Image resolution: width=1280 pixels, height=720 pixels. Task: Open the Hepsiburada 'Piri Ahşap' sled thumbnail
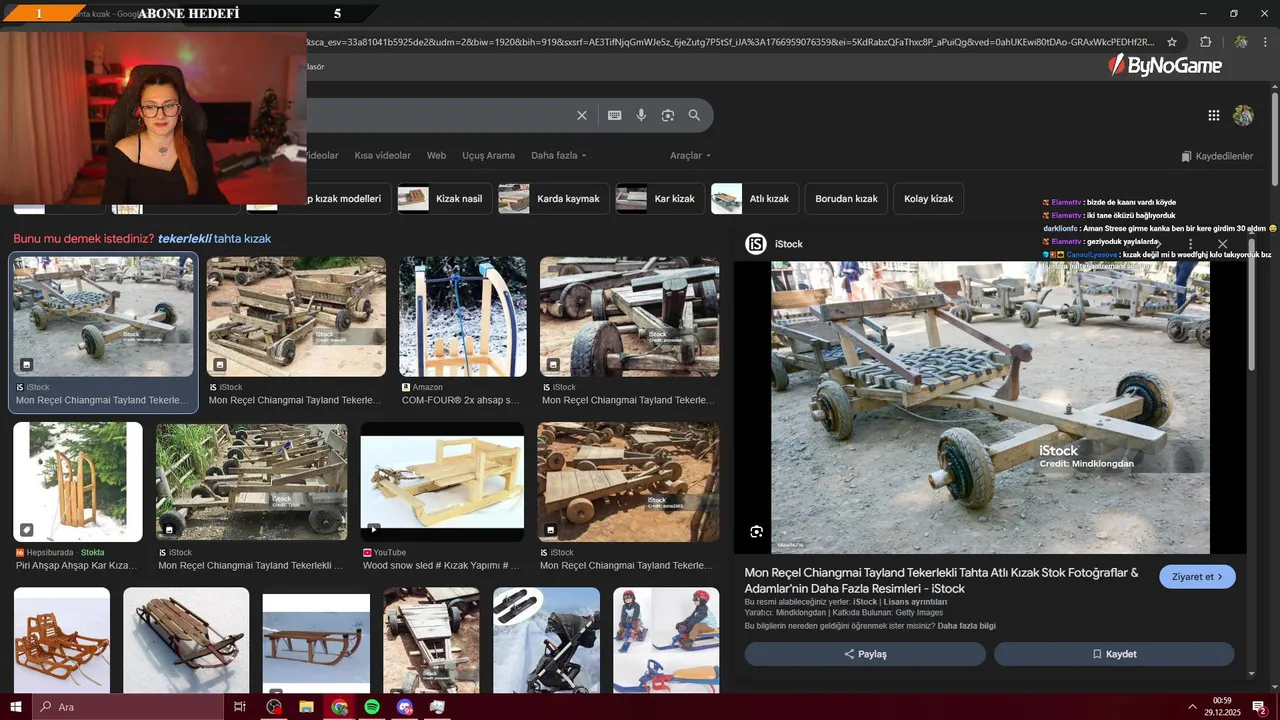pyautogui.click(x=78, y=482)
